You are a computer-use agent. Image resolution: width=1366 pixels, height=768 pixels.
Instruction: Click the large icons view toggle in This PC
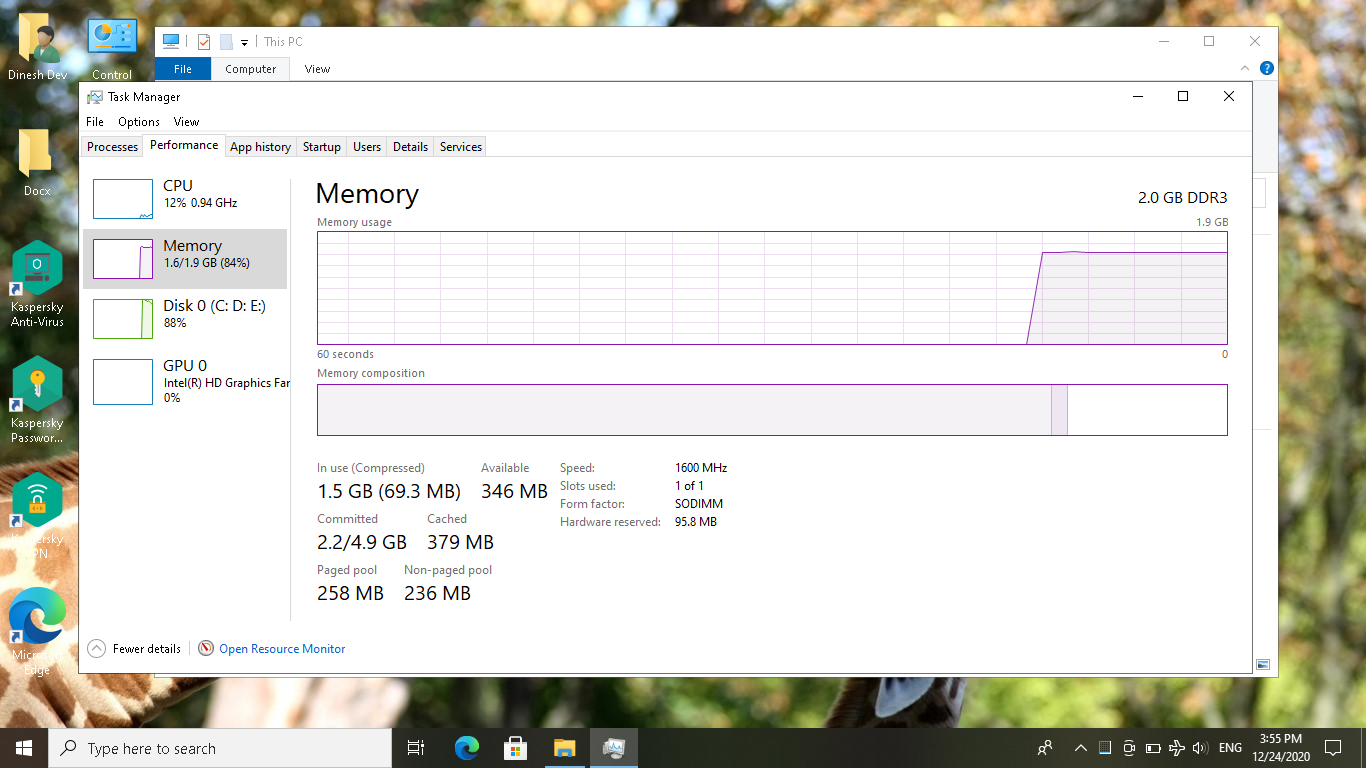click(x=1263, y=664)
